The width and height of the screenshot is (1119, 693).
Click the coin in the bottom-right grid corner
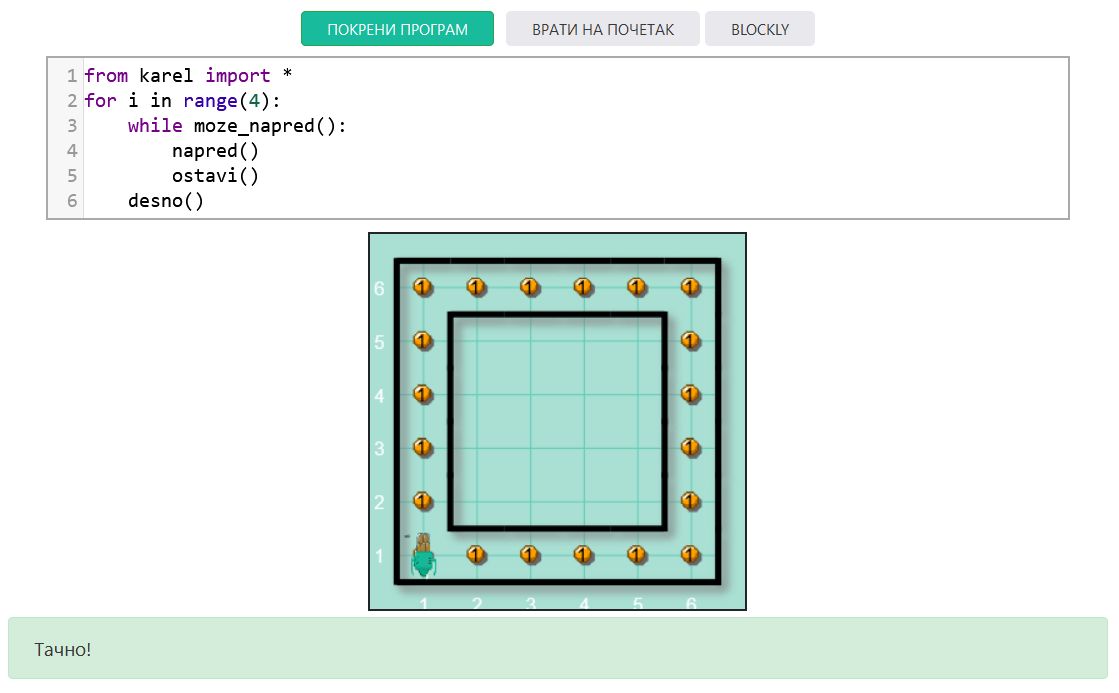(x=690, y=554)
